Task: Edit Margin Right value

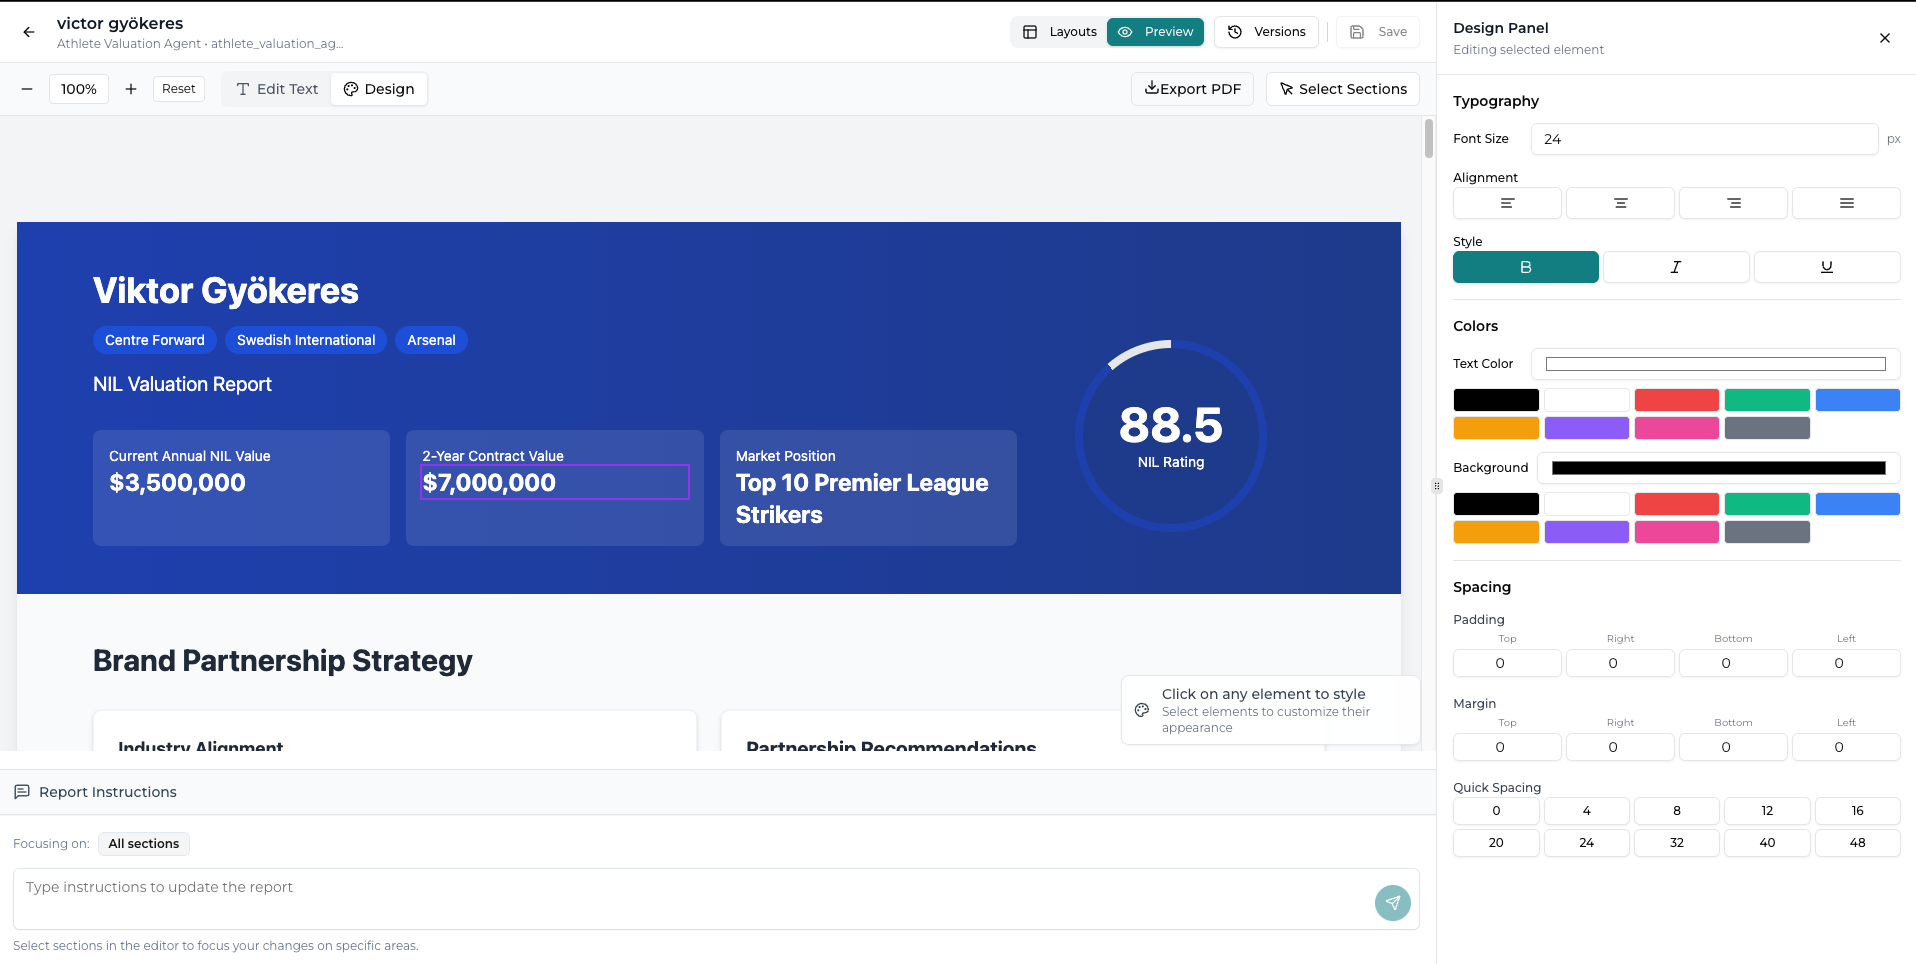Action: [1620, 747]
